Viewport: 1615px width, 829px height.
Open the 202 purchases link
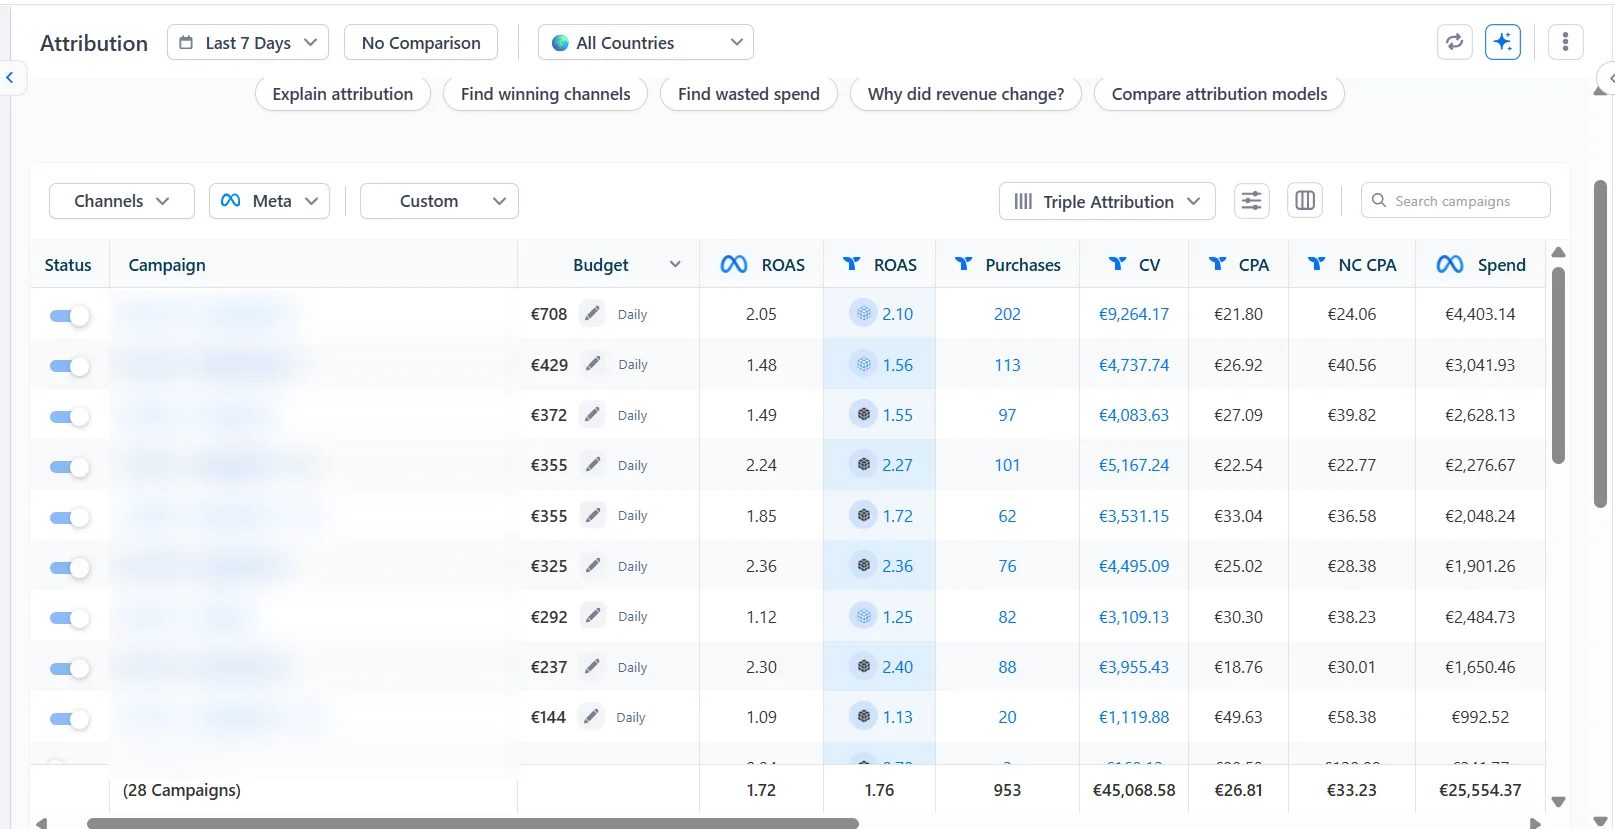[x=1007, y=314]
